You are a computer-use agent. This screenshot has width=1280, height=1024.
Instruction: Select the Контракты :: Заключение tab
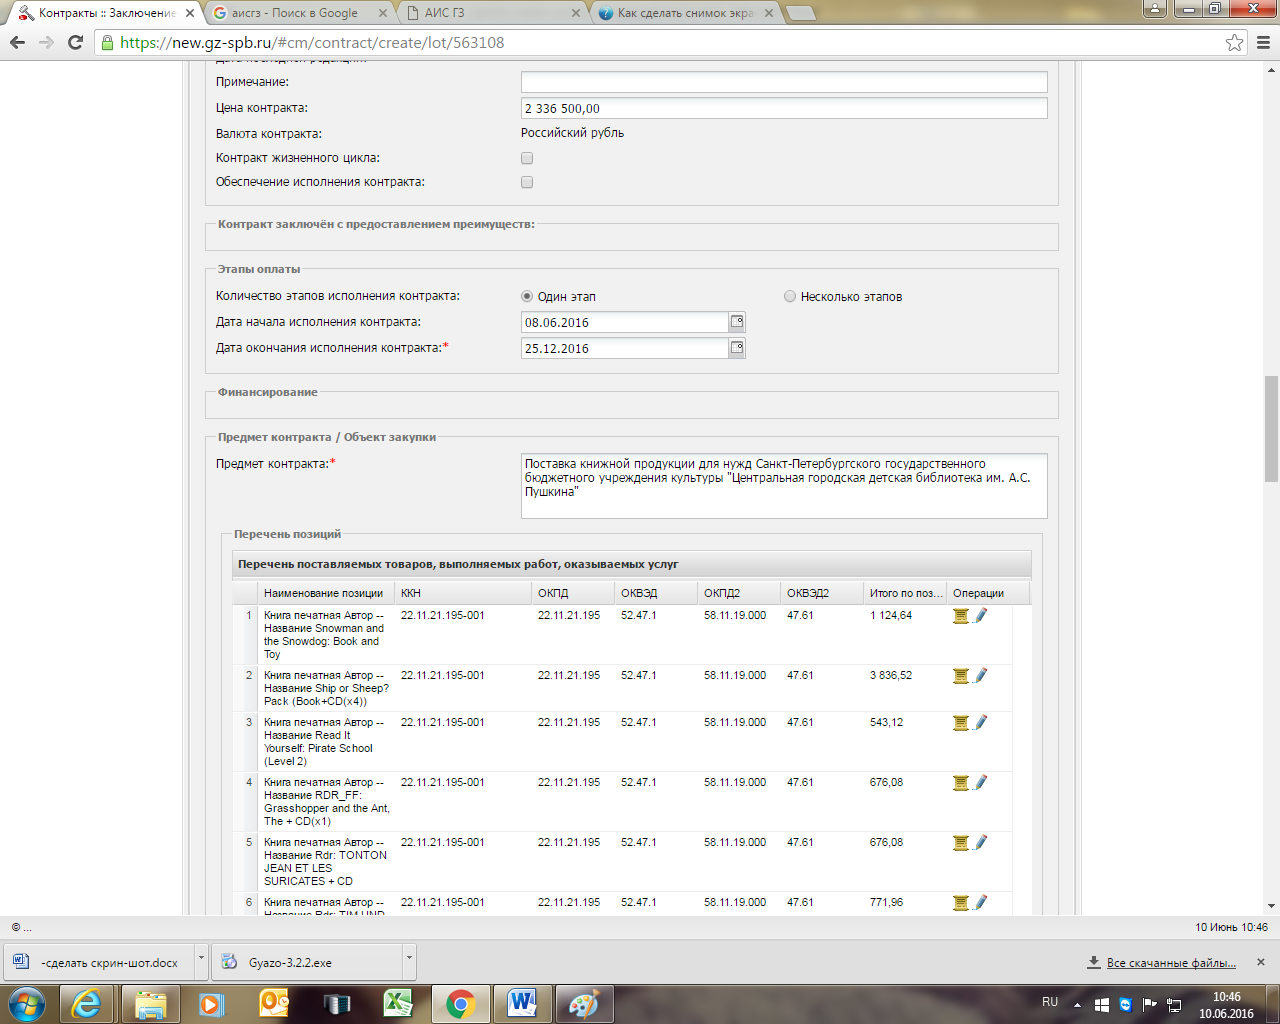[107, 13]
